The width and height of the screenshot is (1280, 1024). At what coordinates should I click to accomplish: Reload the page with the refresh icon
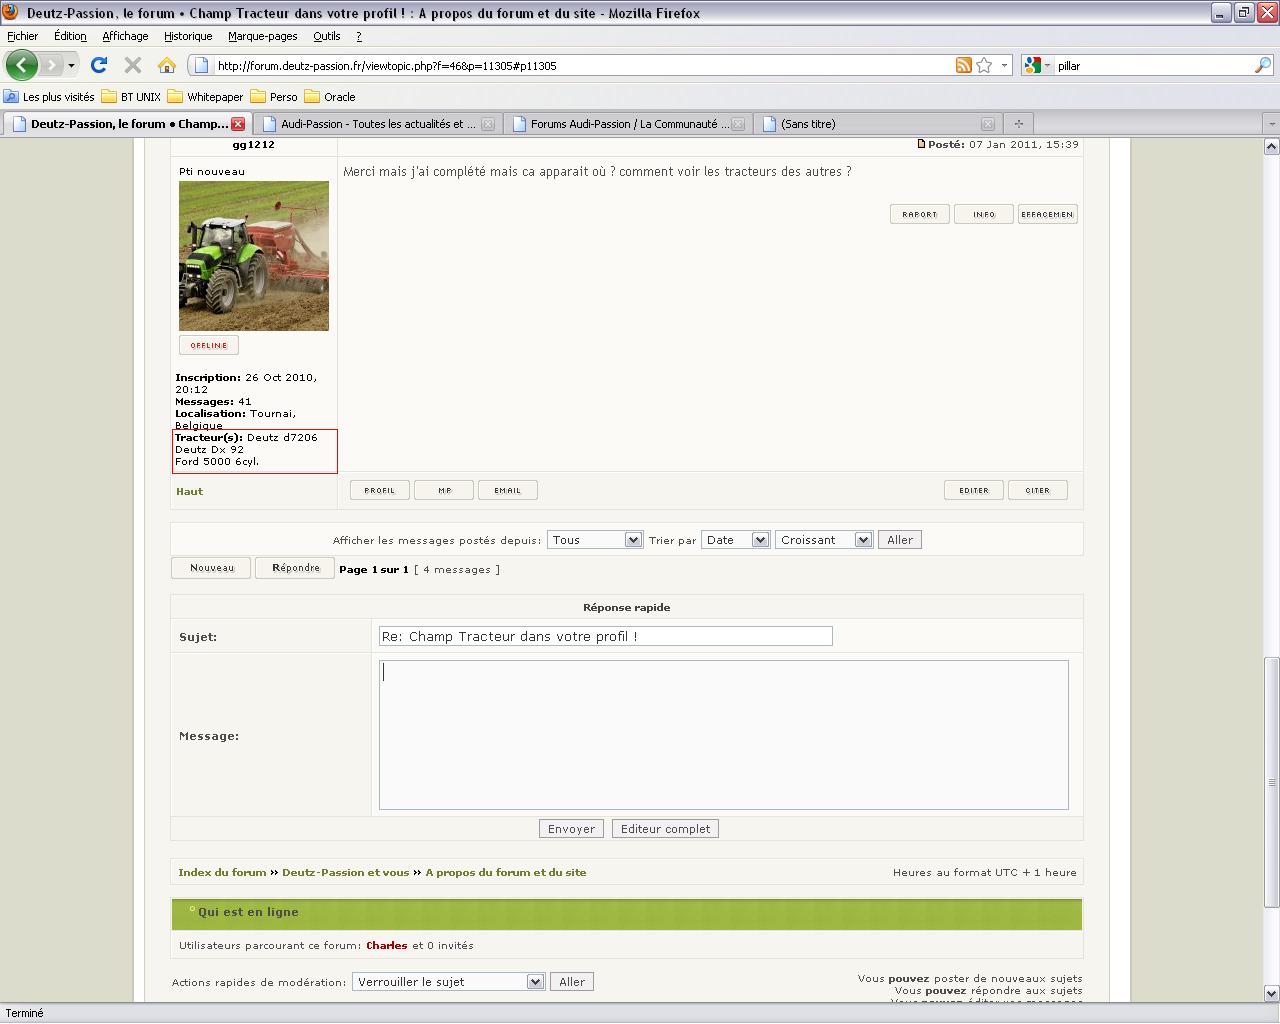click(x=98, y=65)
